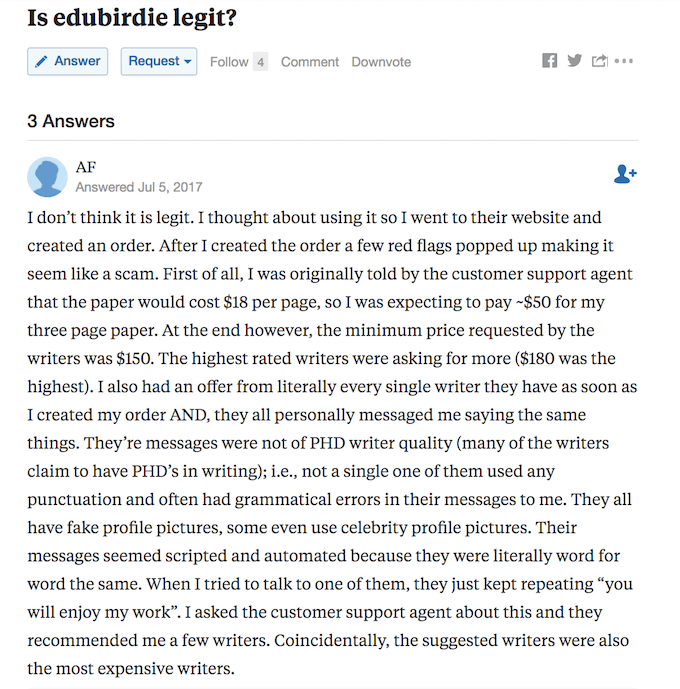
Task: Share the question on Facebook
Action: click(549, 61)
